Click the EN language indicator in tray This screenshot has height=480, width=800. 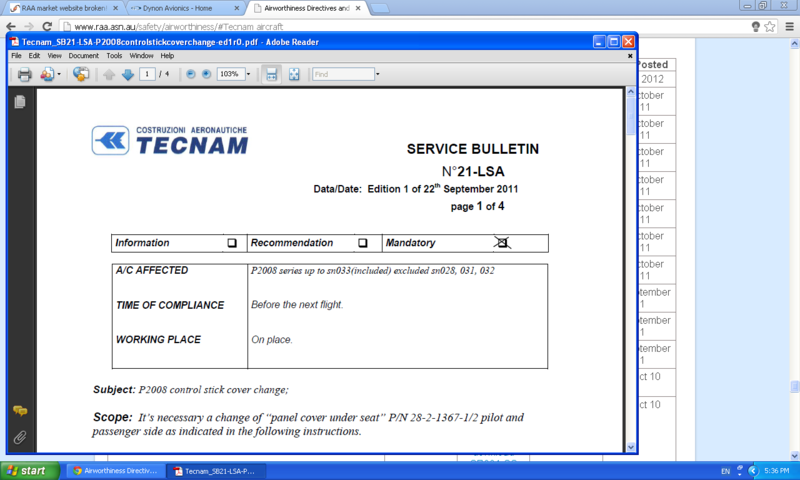pyautogui.click(x=725, y=471)
